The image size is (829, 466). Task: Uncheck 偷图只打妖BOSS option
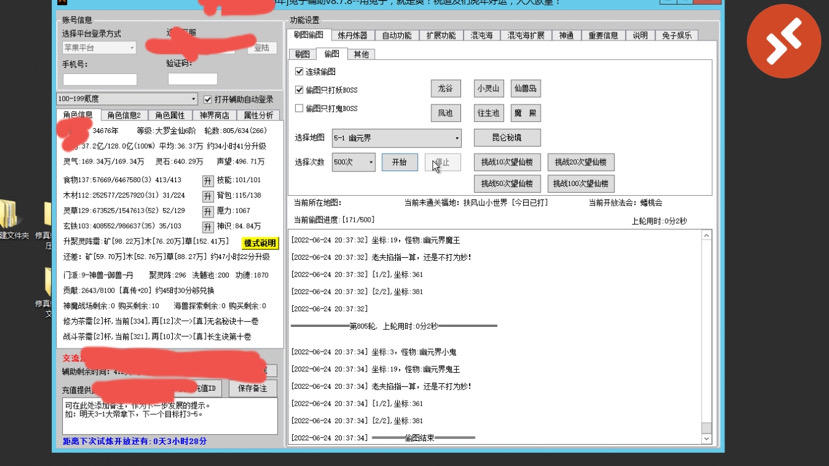click(x=299, y=90)
